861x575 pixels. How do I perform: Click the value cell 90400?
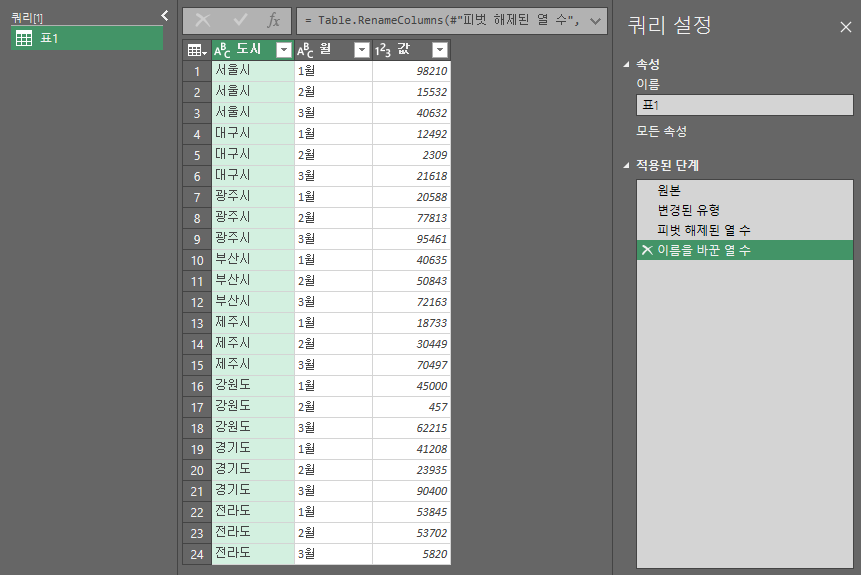point(411,491)
